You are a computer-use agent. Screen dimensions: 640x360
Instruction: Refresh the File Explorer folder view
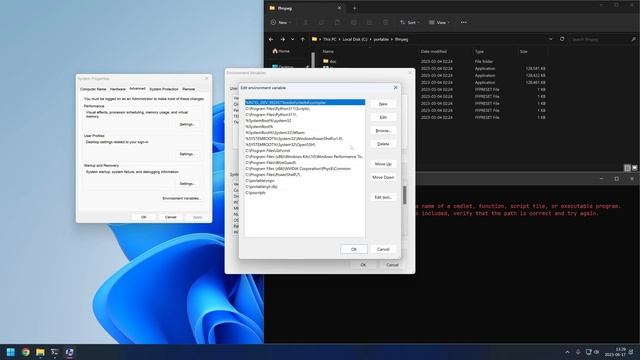click(x=562, y=39)
